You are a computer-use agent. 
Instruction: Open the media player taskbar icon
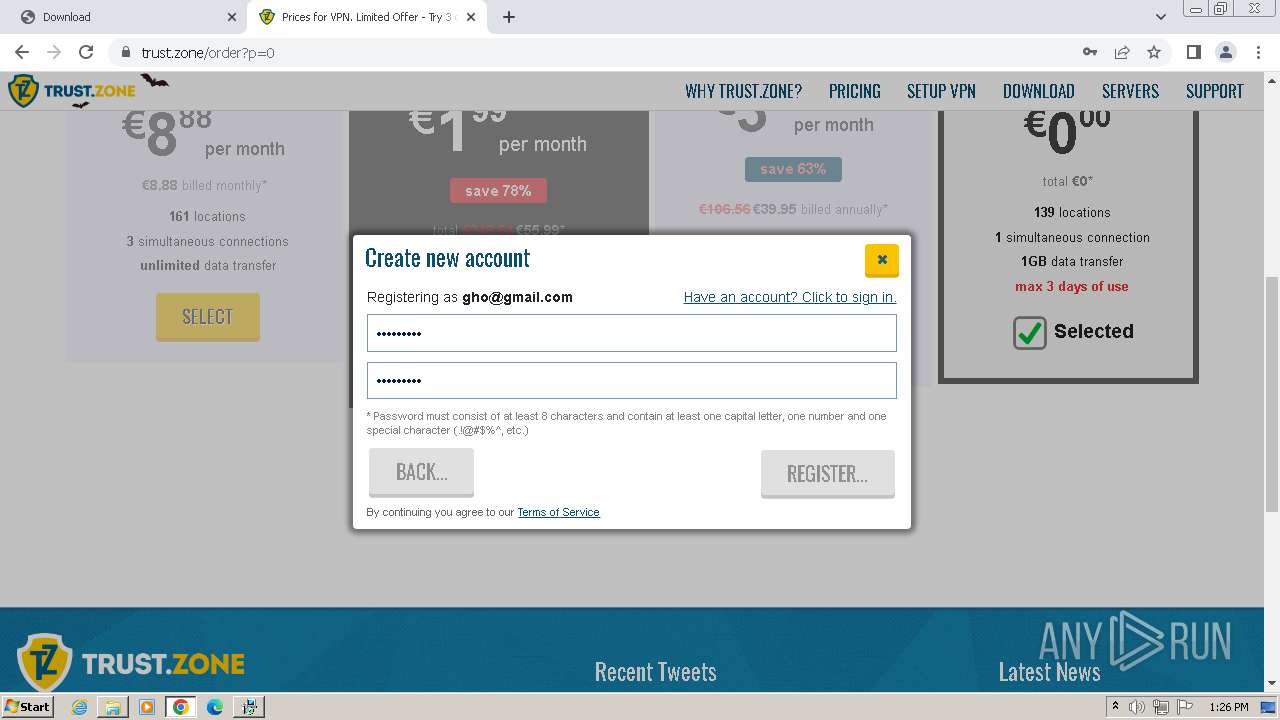[x=147, y=707]
